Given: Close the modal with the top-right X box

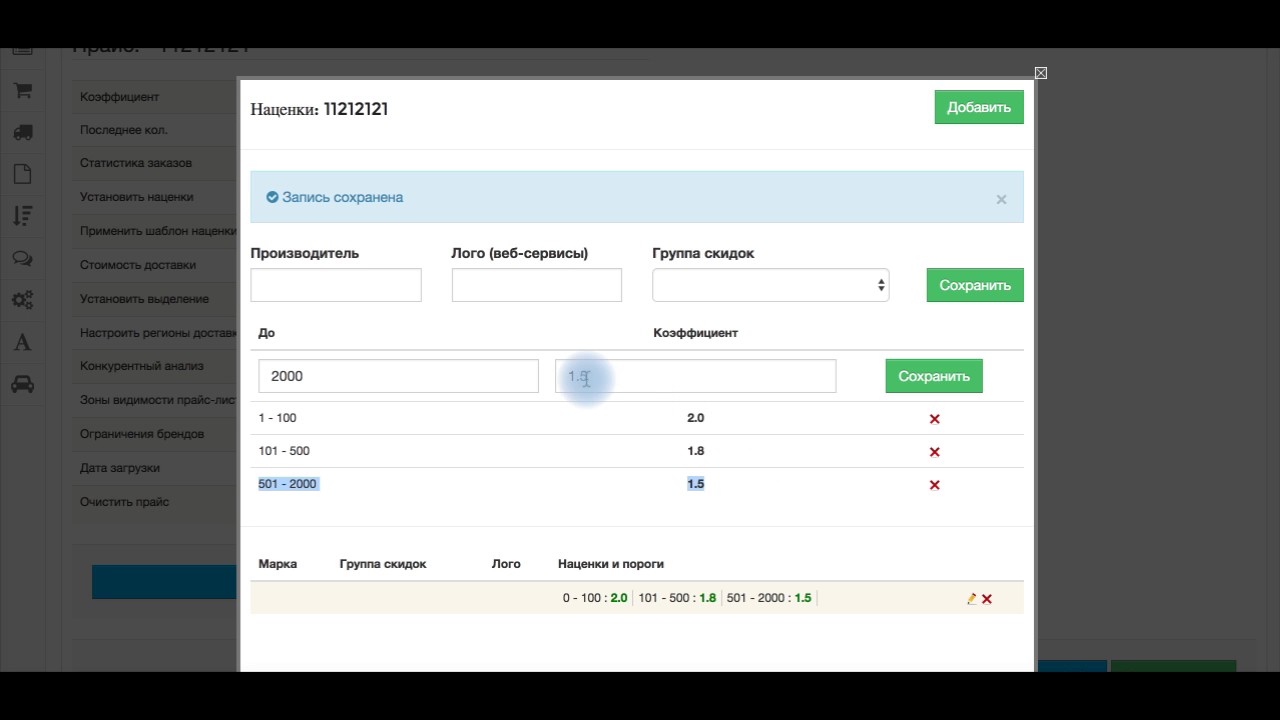Looking at the screenshot, I should pyautogui.click(x=1041, y=73).
